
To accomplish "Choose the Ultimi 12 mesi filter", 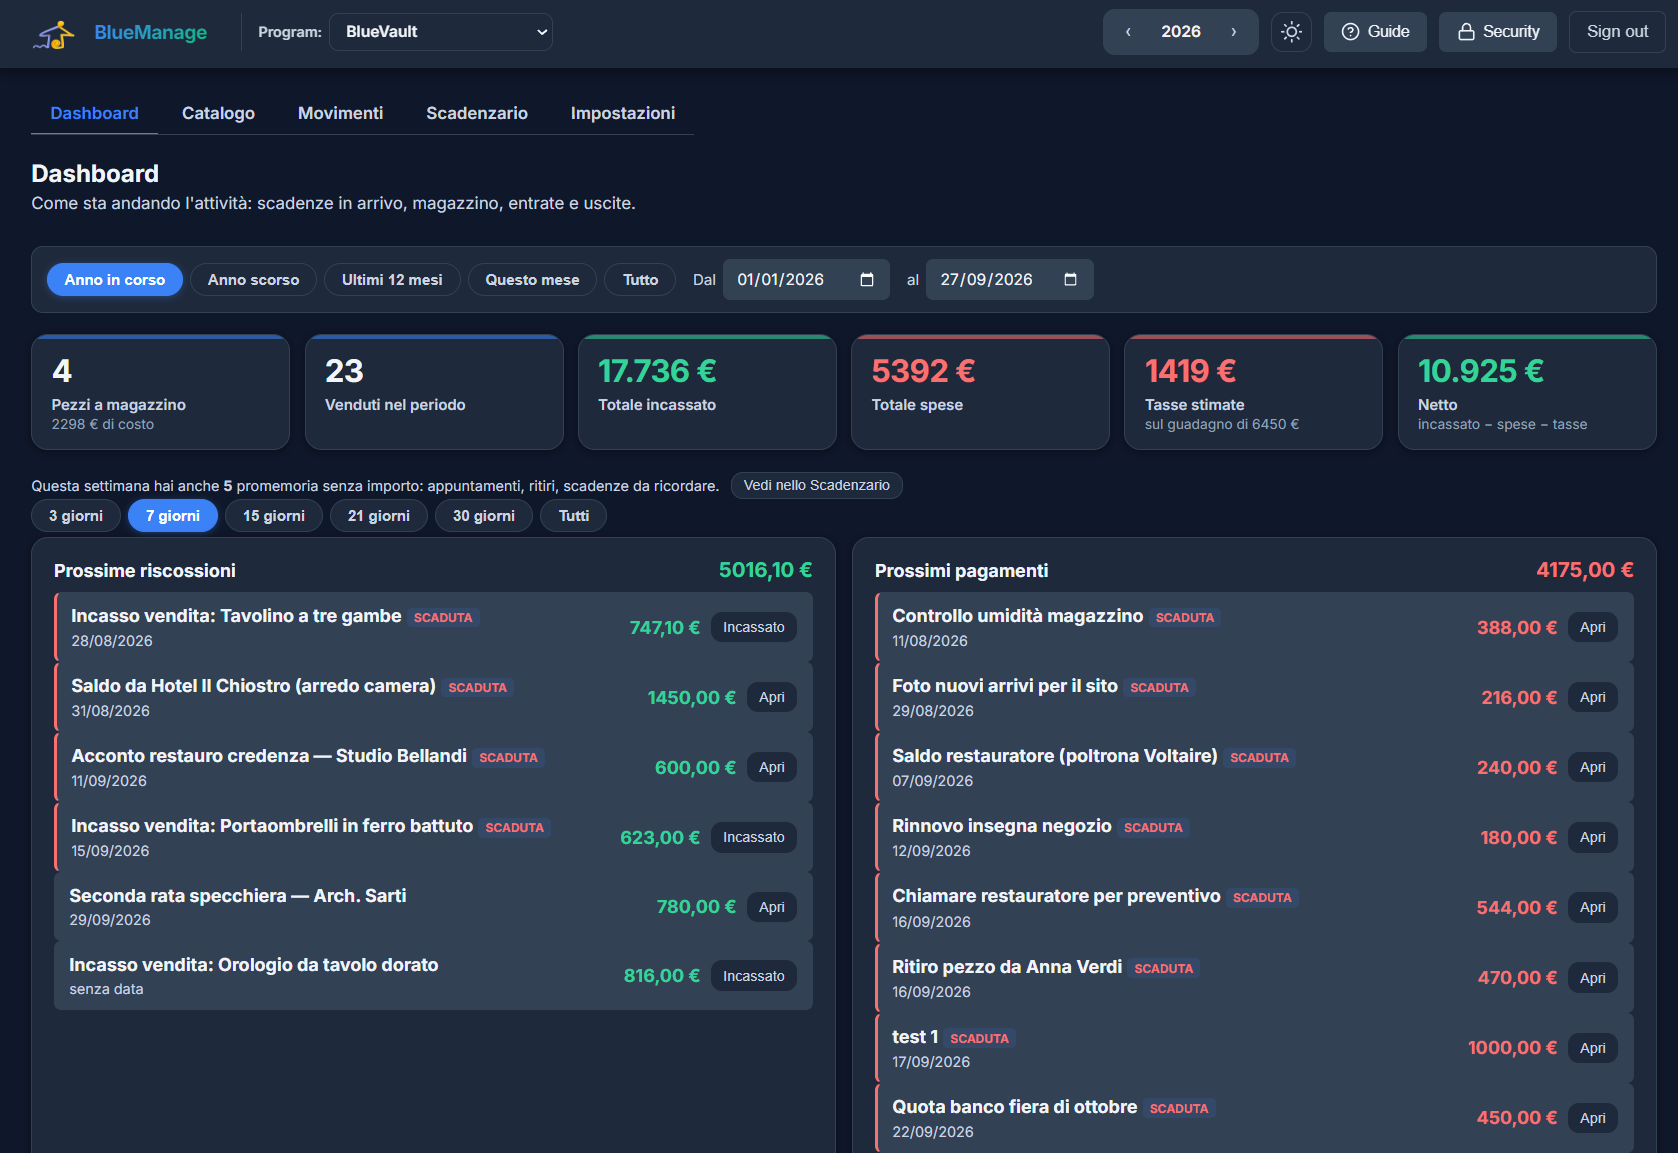I will [392, 280].
